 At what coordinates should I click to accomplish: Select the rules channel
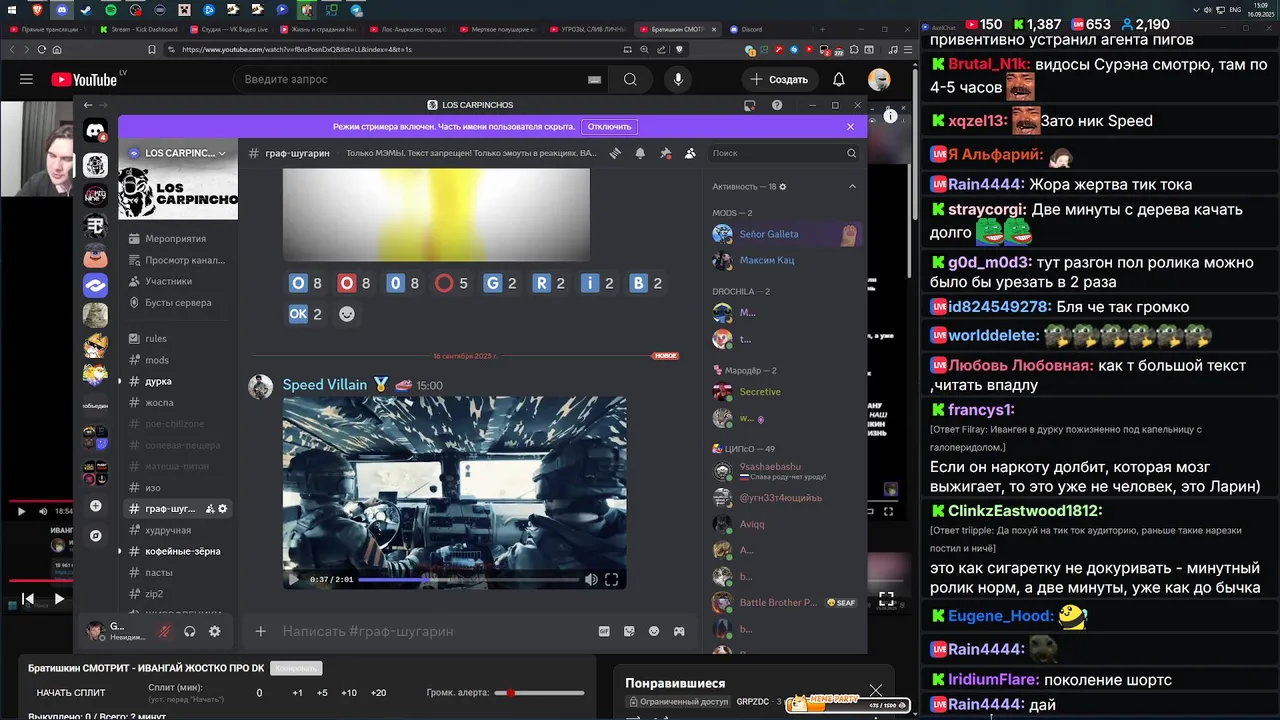(x=177, y=338)
